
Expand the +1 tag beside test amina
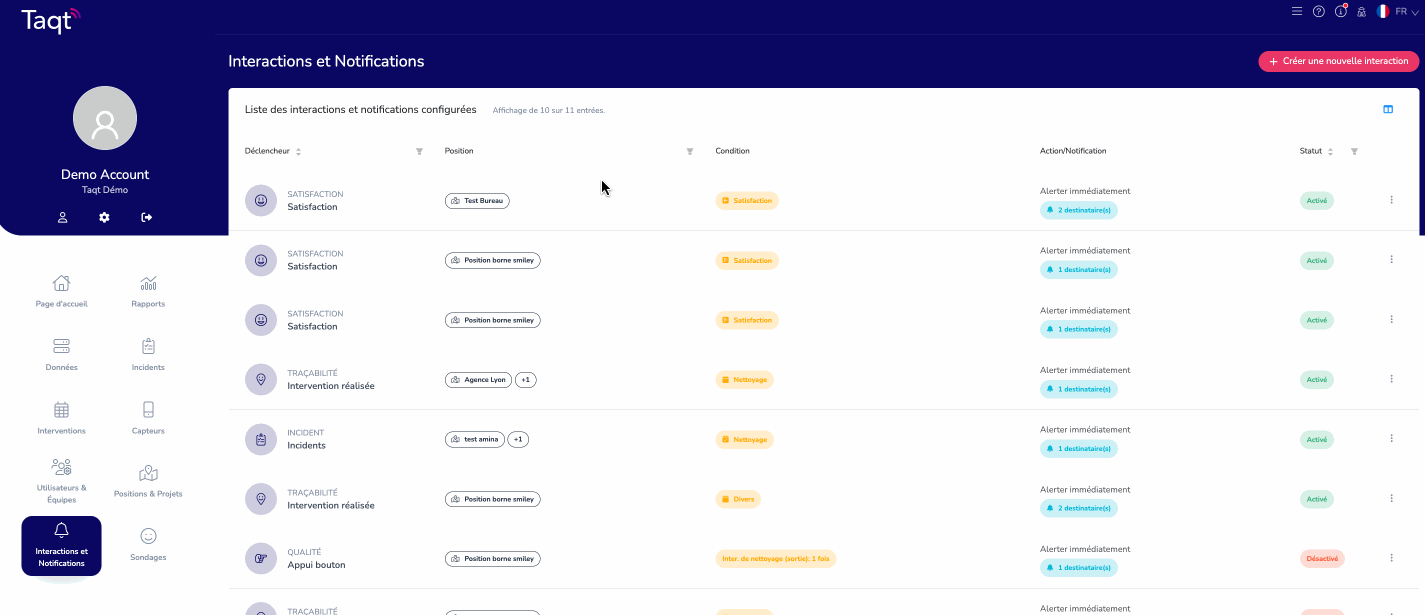(518, 439)
